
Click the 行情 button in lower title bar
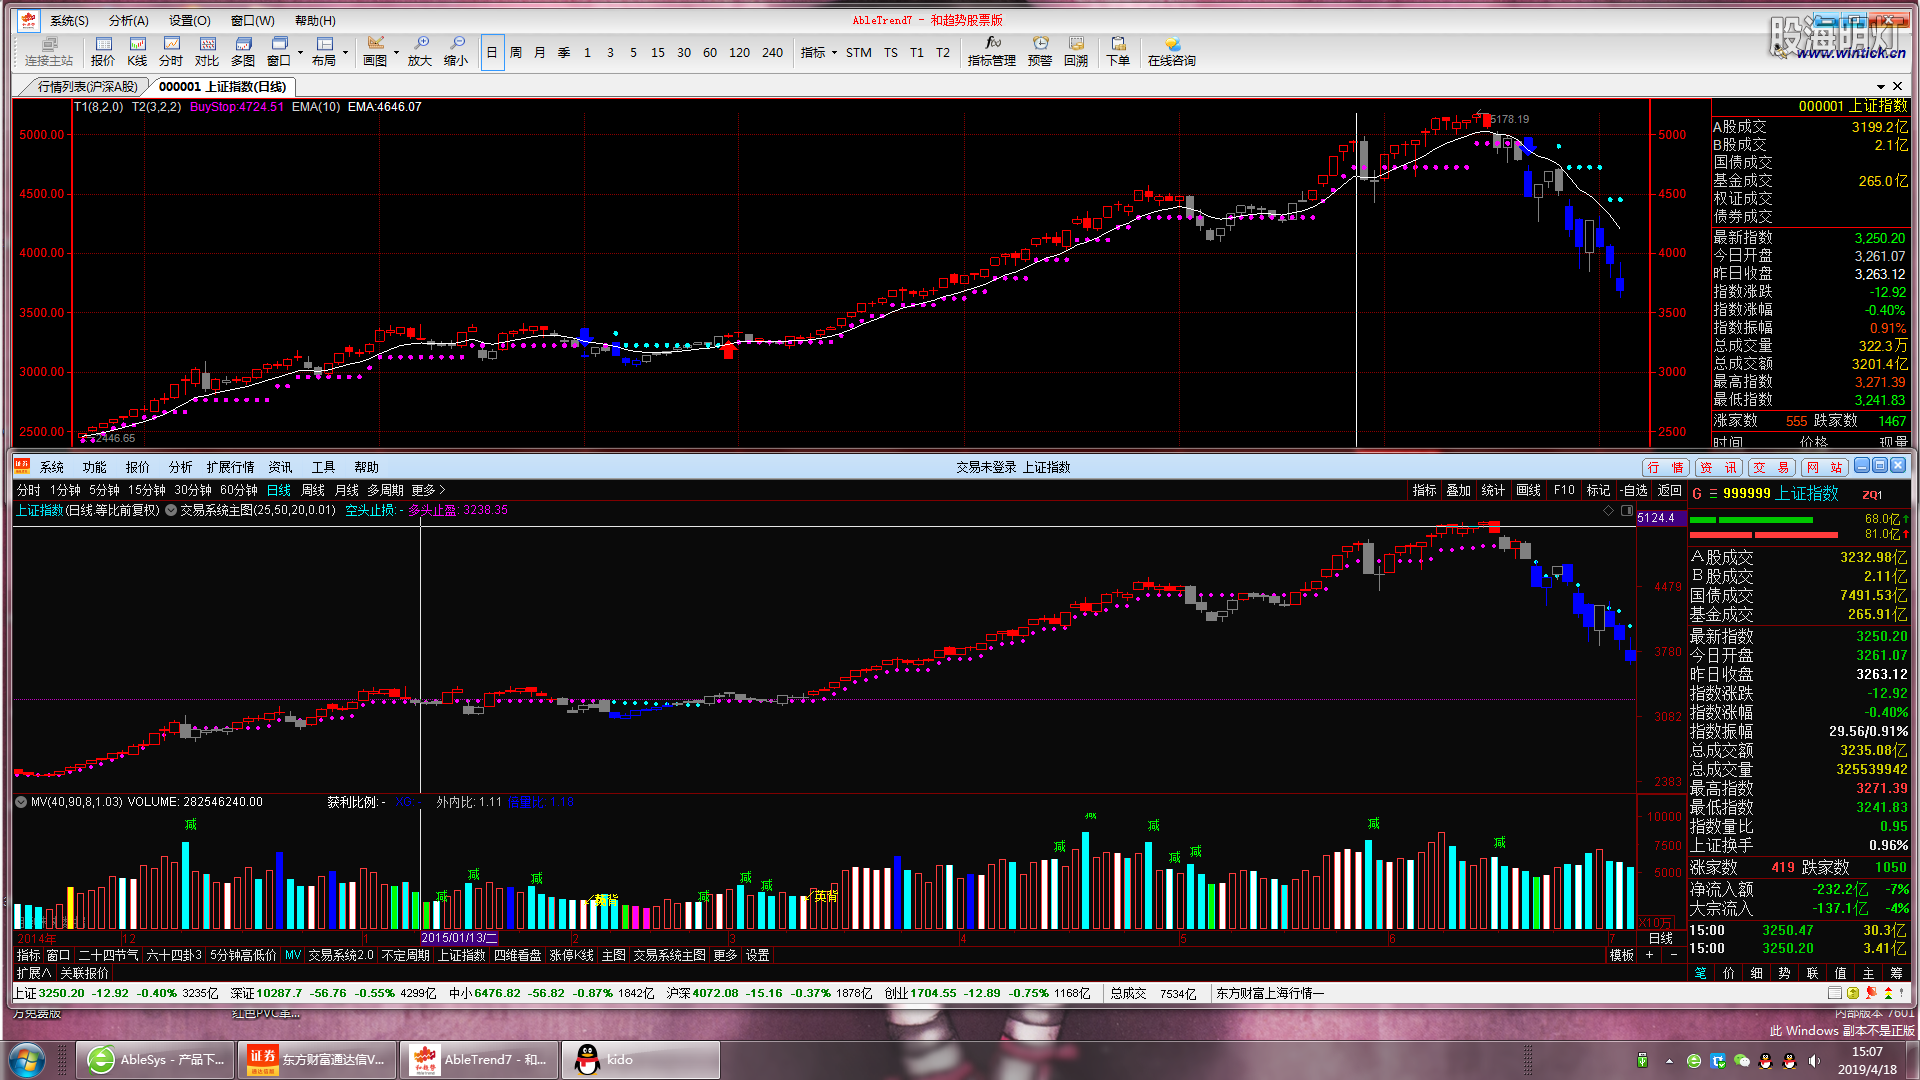1666,467
